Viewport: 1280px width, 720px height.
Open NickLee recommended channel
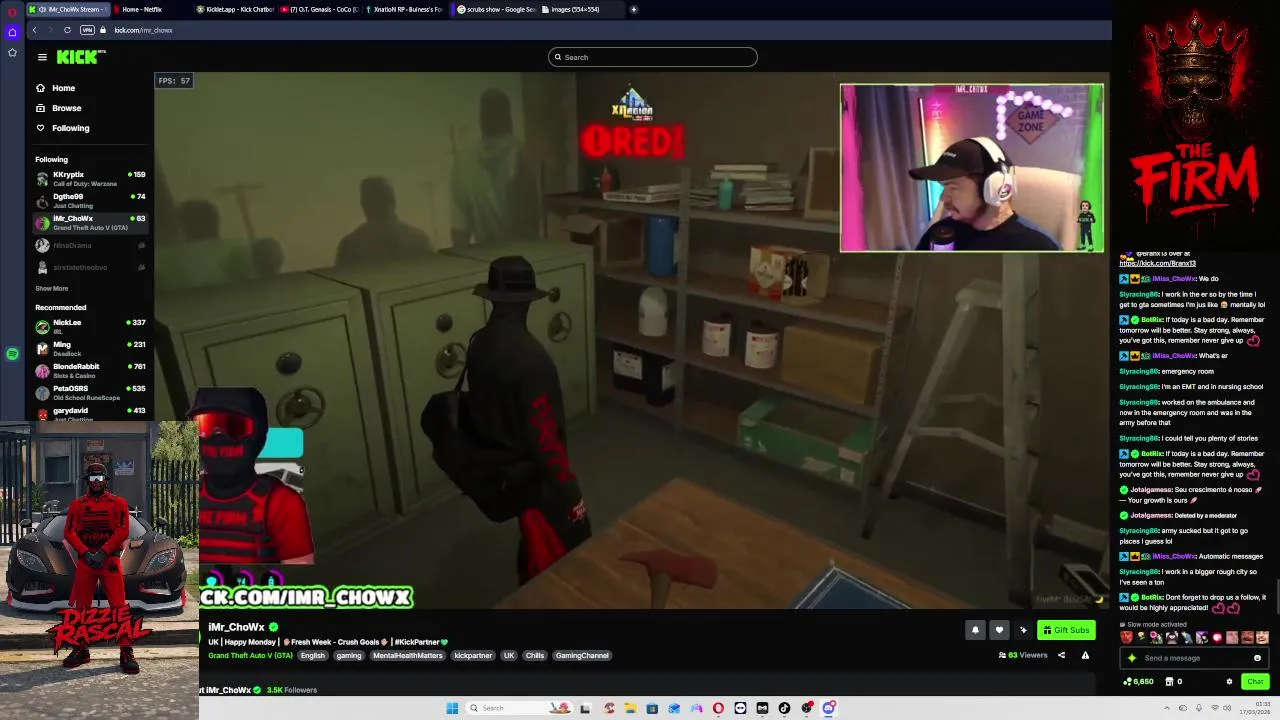point(90,326)
